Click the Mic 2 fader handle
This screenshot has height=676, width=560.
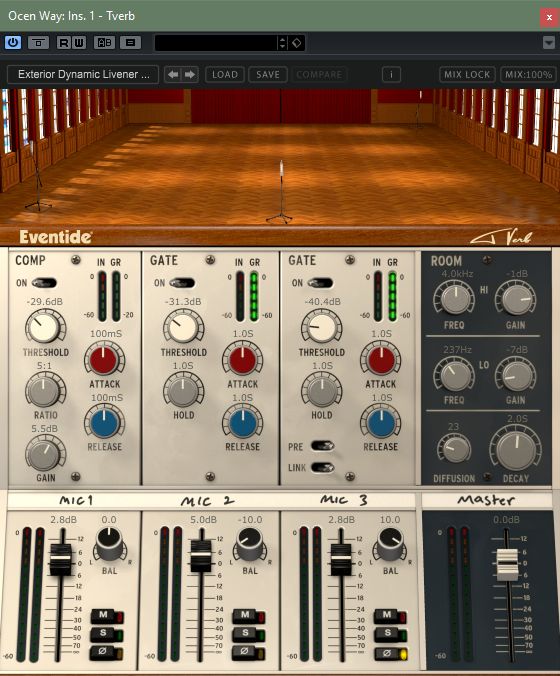[x=201, y=555]
